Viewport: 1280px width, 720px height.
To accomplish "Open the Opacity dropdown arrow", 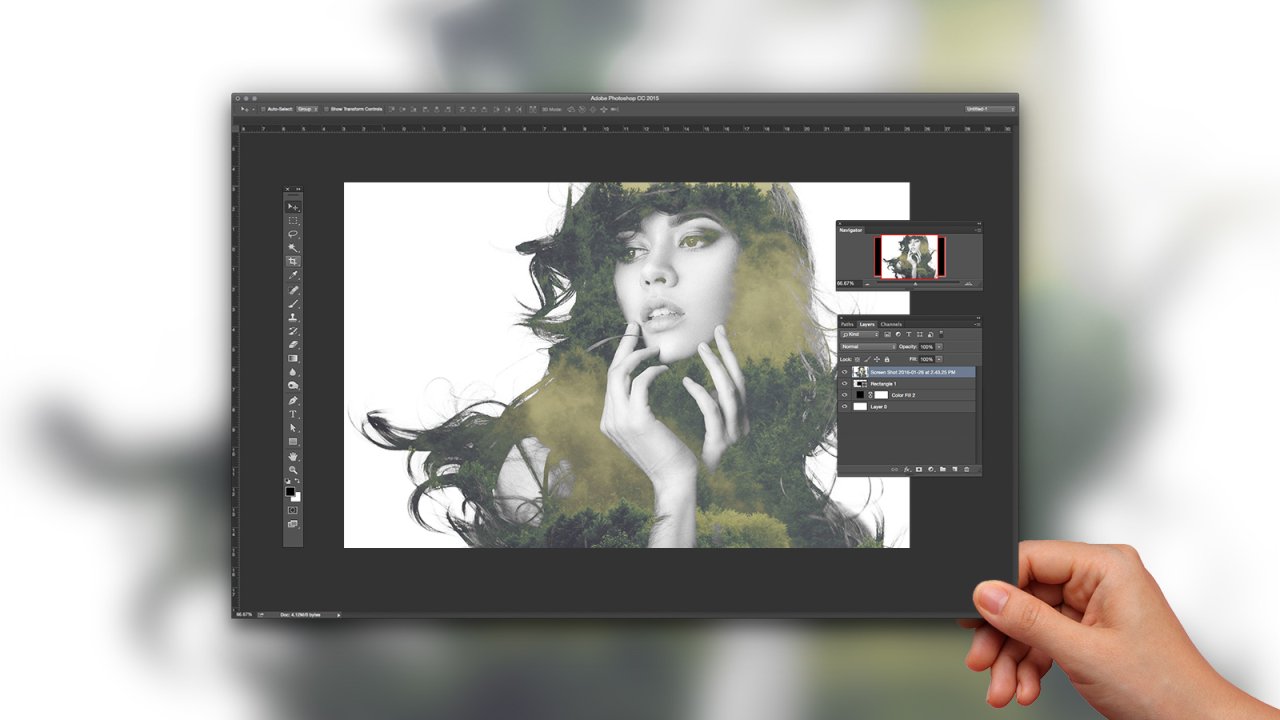I will 938,347.
